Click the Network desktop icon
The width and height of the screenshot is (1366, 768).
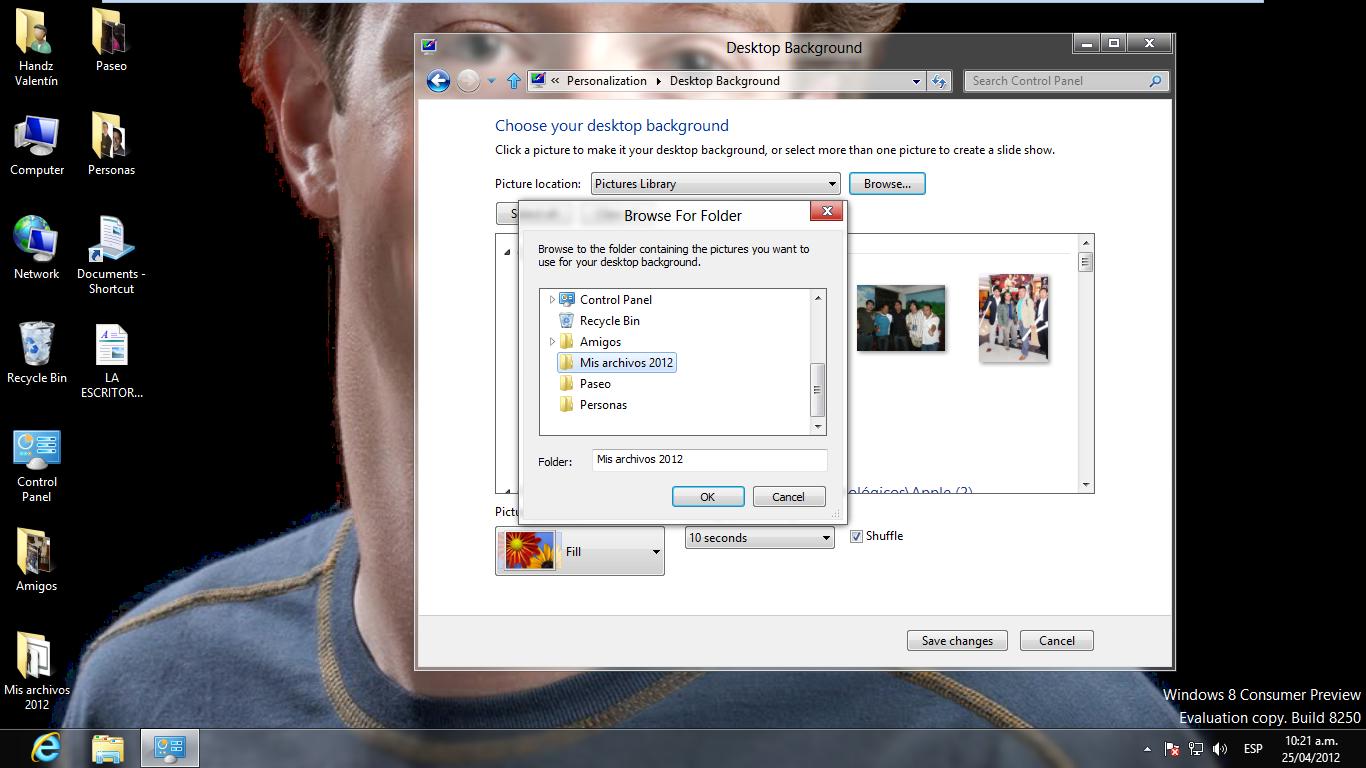point(37,247)
